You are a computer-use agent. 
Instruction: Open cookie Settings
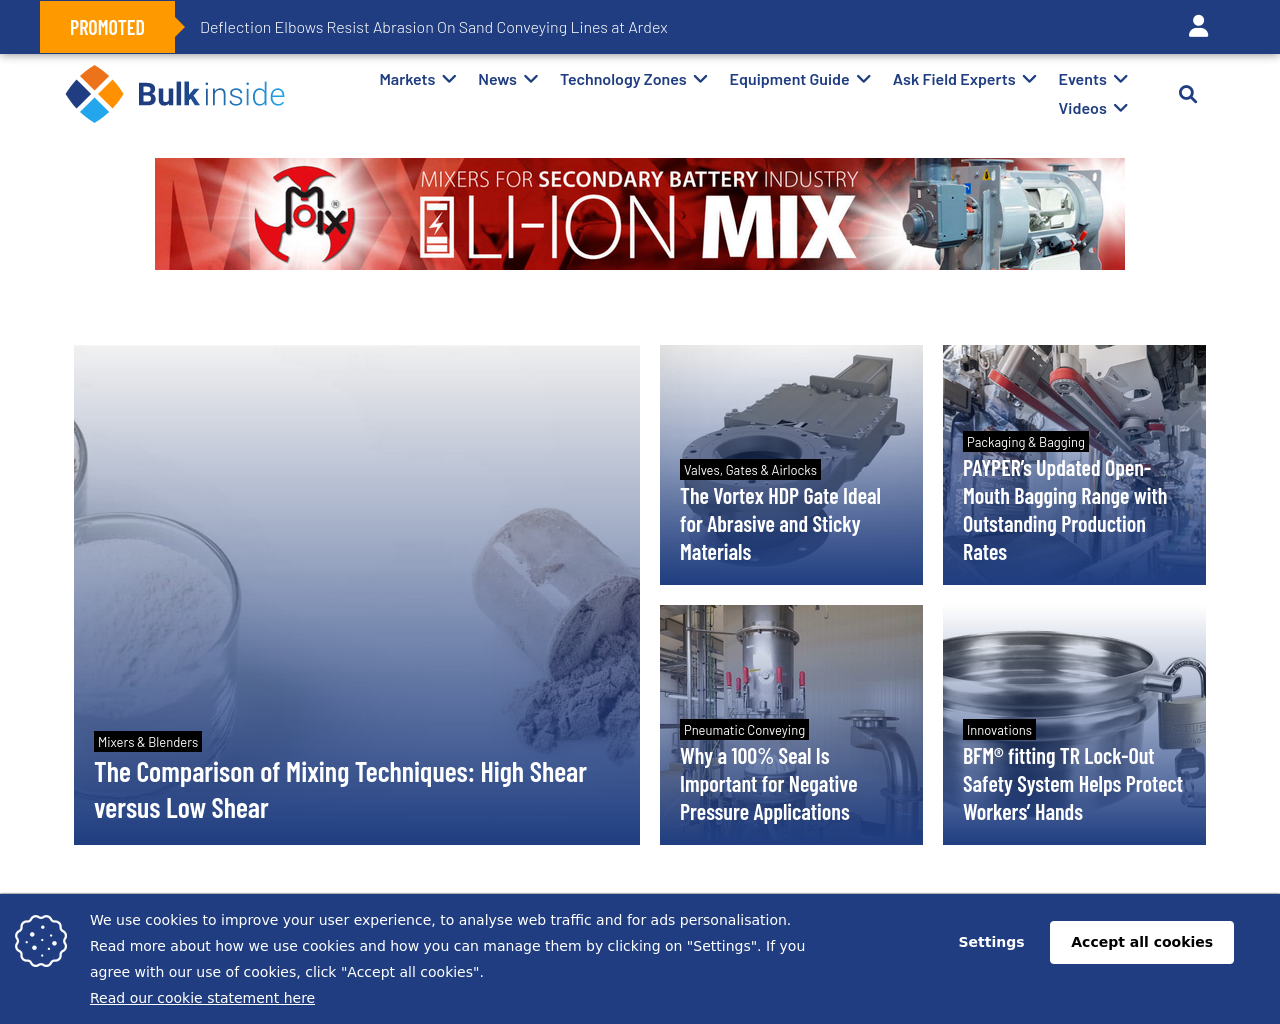point(991,942)
